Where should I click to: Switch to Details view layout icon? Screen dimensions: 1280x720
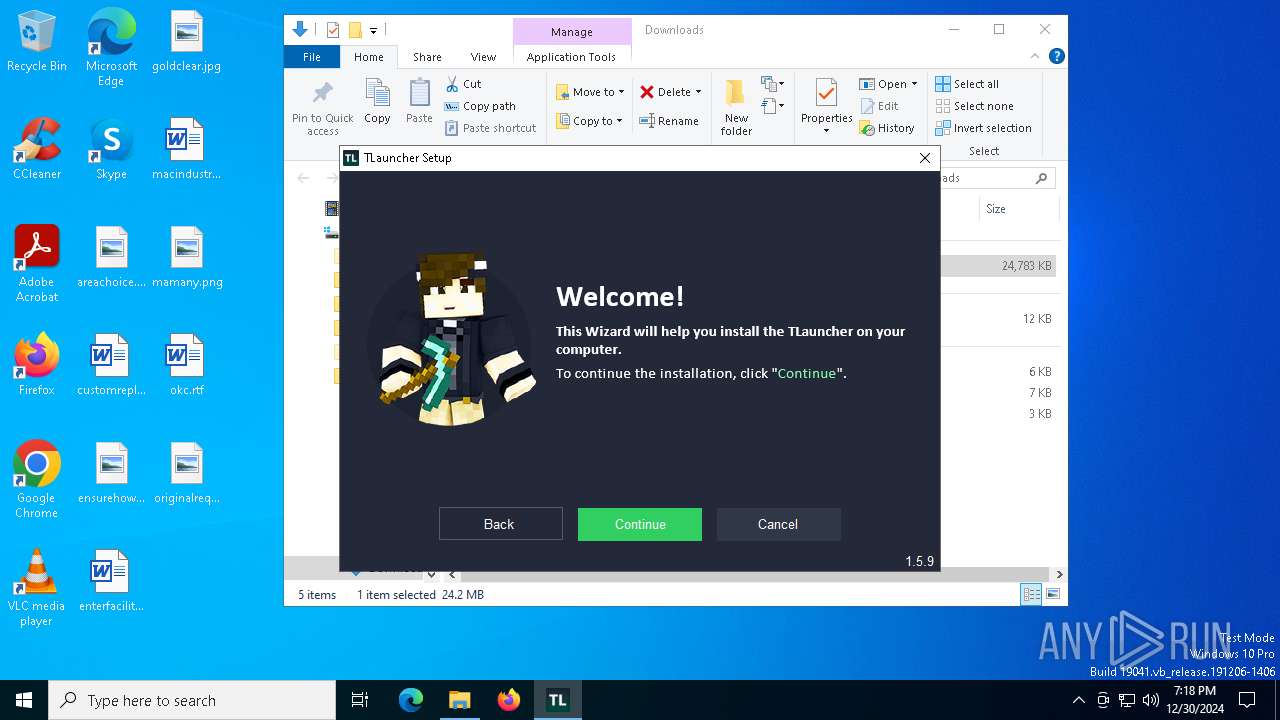coord(1030,595)
